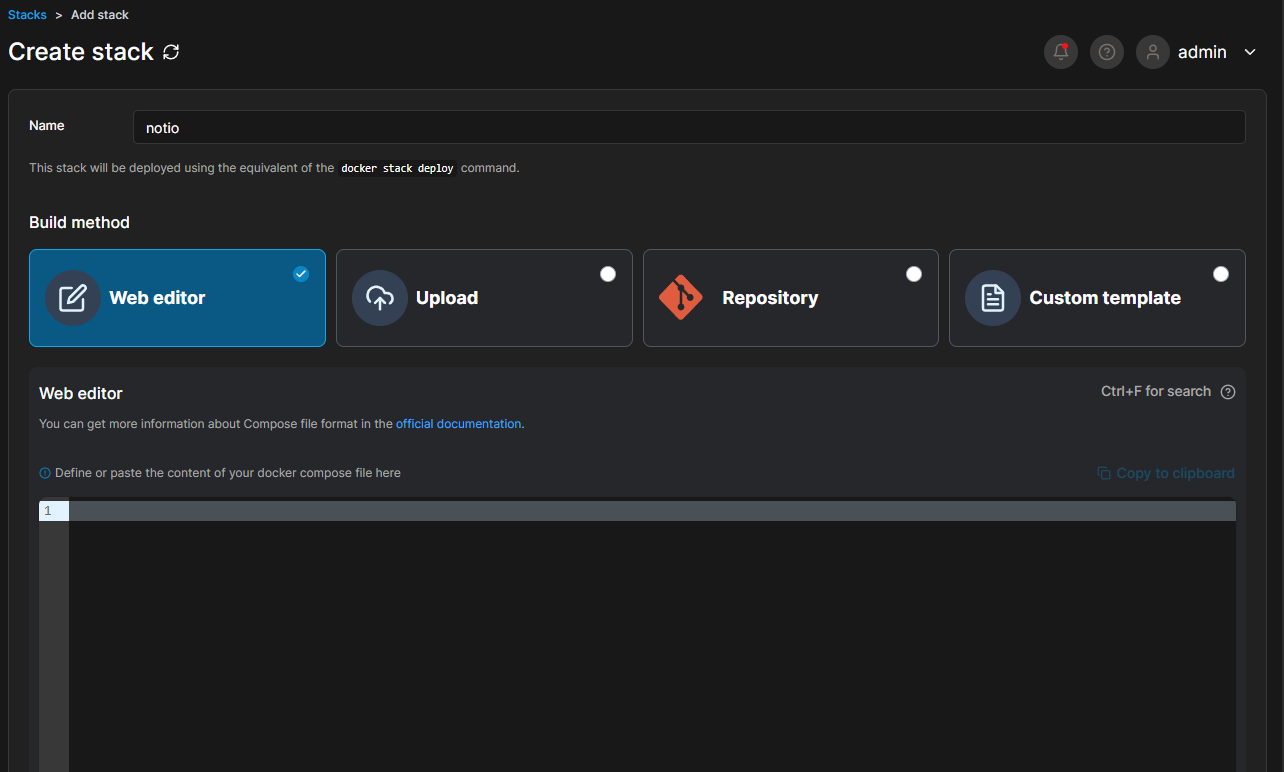Open the help question mark icon in header

pyautogui.click(x=1107, y=52)
